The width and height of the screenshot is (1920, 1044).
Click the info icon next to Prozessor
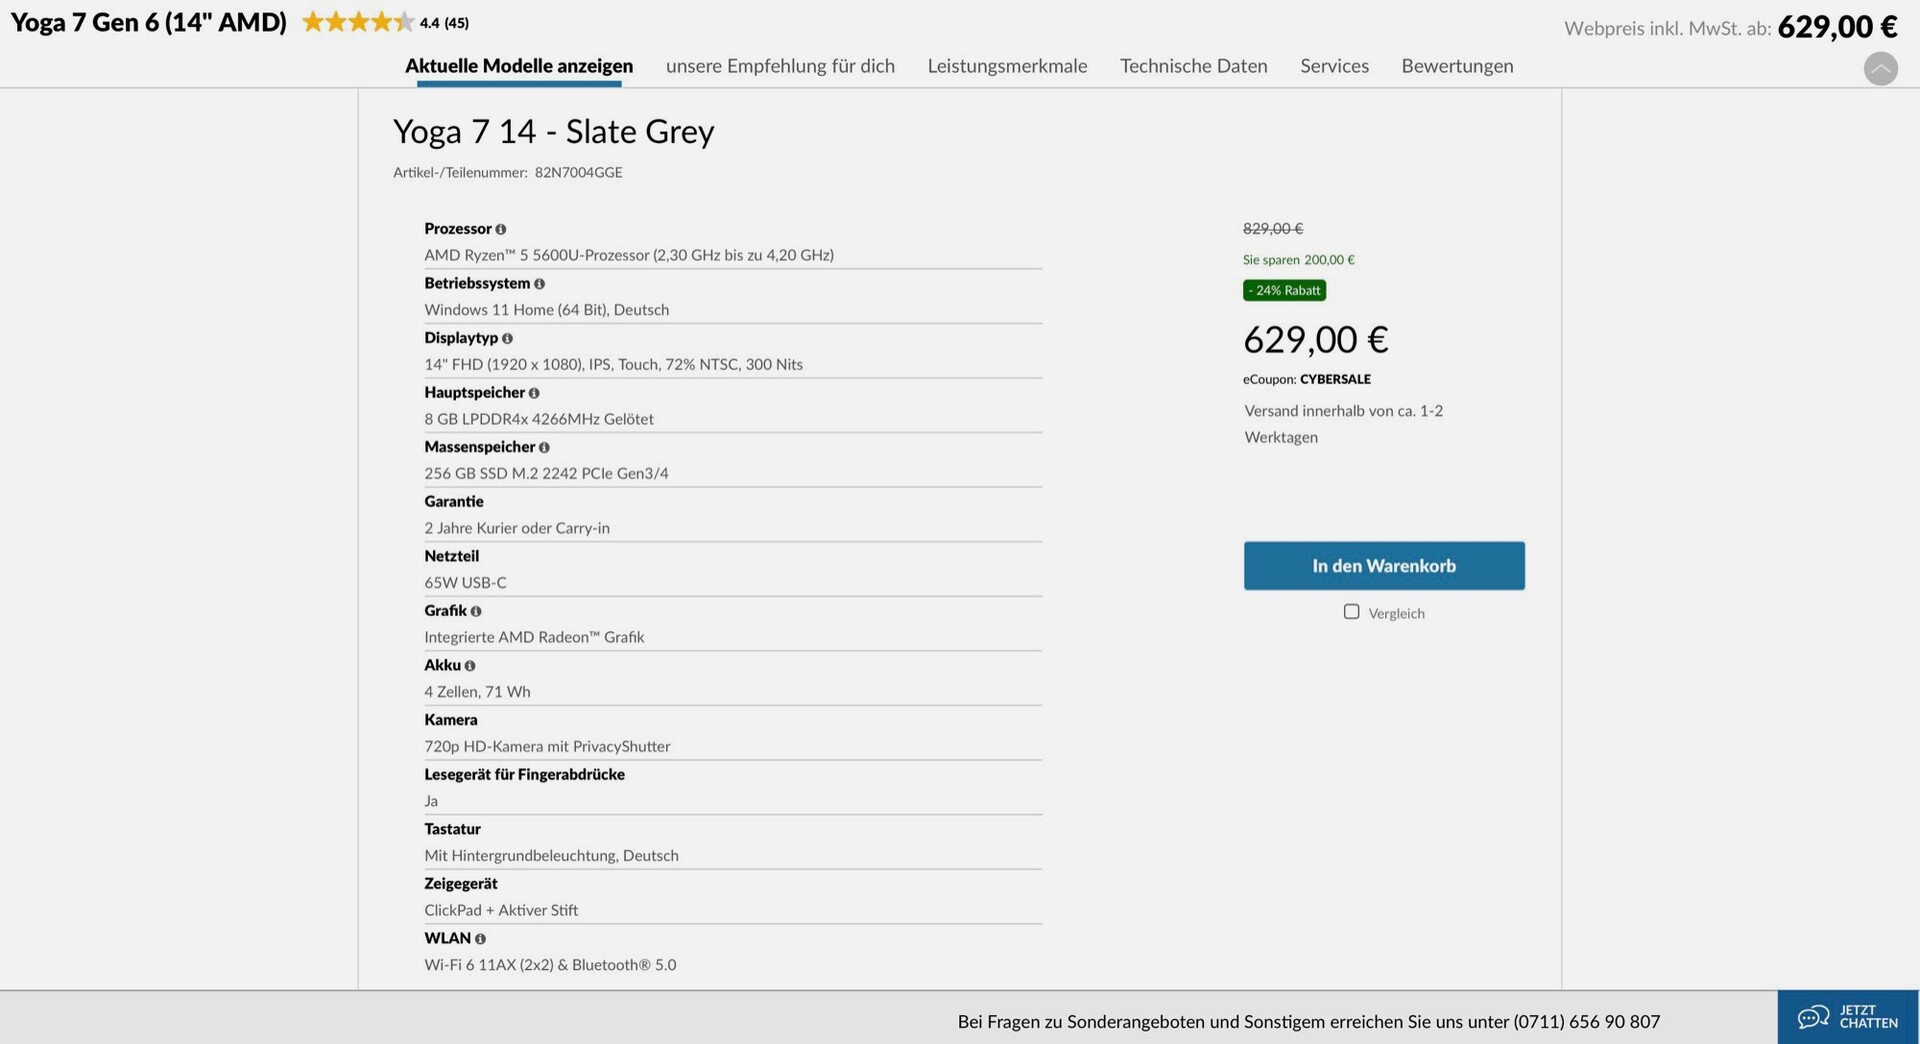tap(501, 229)
